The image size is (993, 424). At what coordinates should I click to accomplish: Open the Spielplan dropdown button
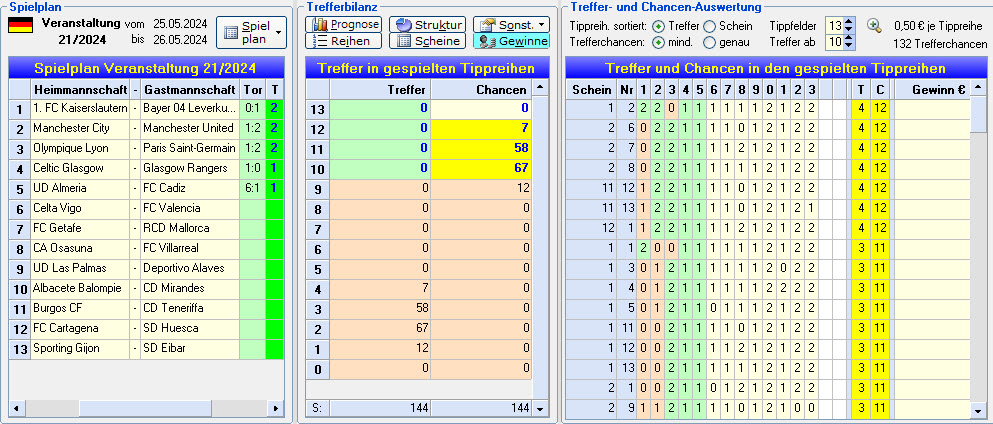pyautogui.click(x=251, y=32)
